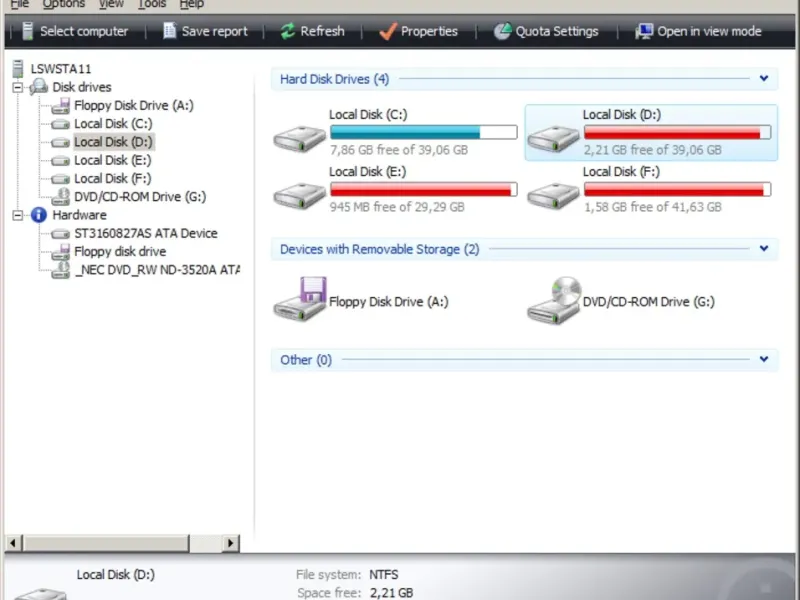This screenshot has height=600, width=800.
Task: Collapse the Disk drives tree node
Action: [18, 87]
